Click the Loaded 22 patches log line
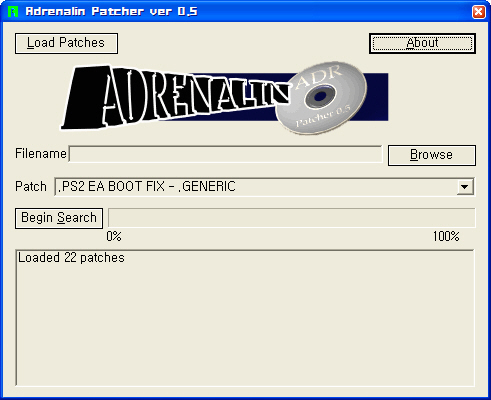Screen dimensions: 491x400 [71, 258]
